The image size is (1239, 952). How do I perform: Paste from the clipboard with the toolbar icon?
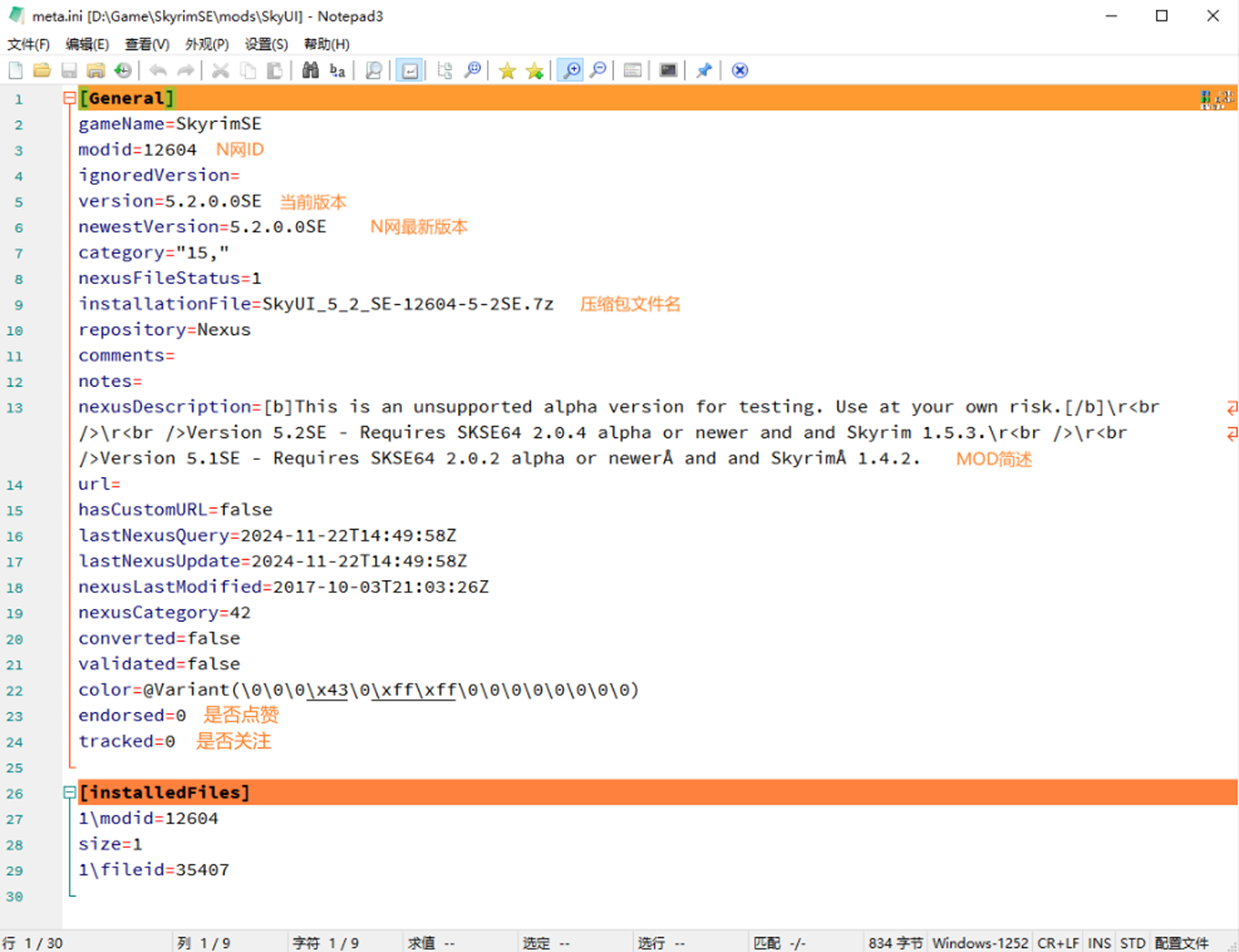(x=273, y=70)
